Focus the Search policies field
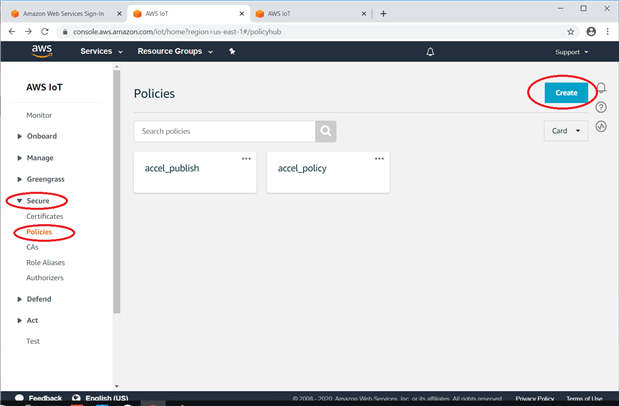The height and width of the screenshot is (406, 619). pyautogui.click(x=224, y=131)
